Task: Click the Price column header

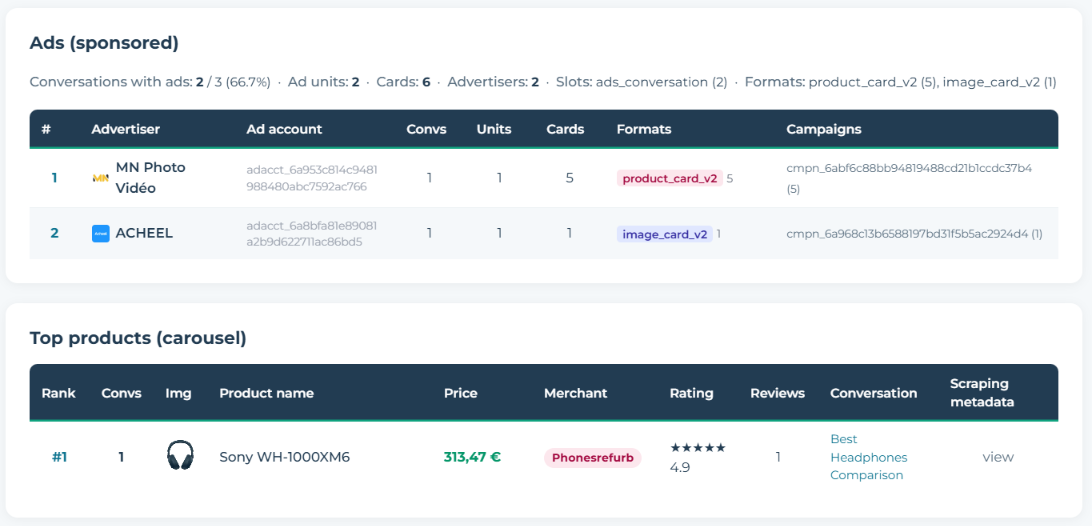Action: 461,393
